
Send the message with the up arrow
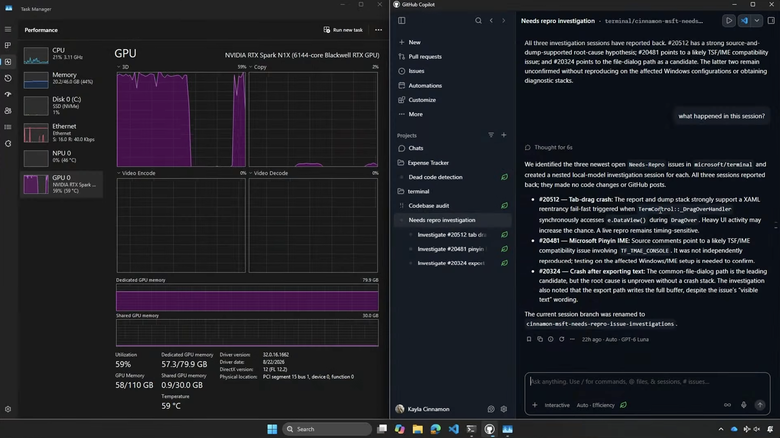click(x=760, y=405)
